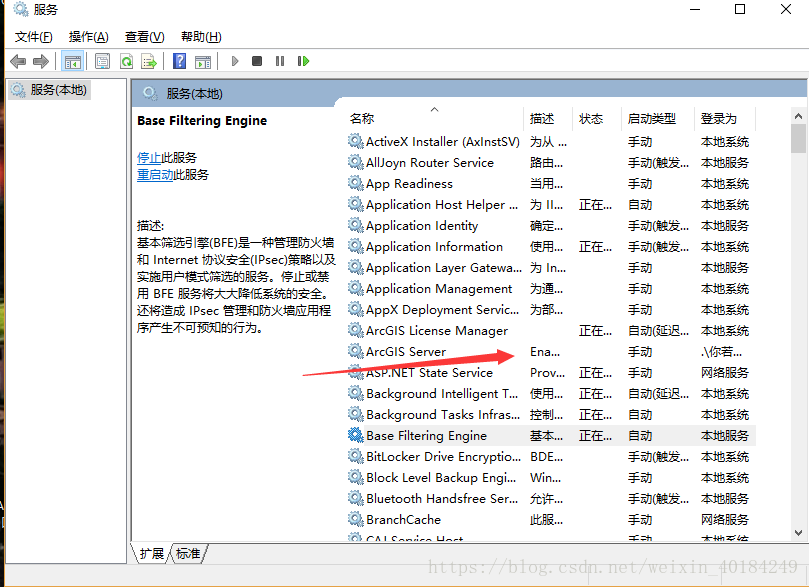Click the gear icon of Application Identity
The width and height of the screenshot is (809, 587).
point(355,225)
